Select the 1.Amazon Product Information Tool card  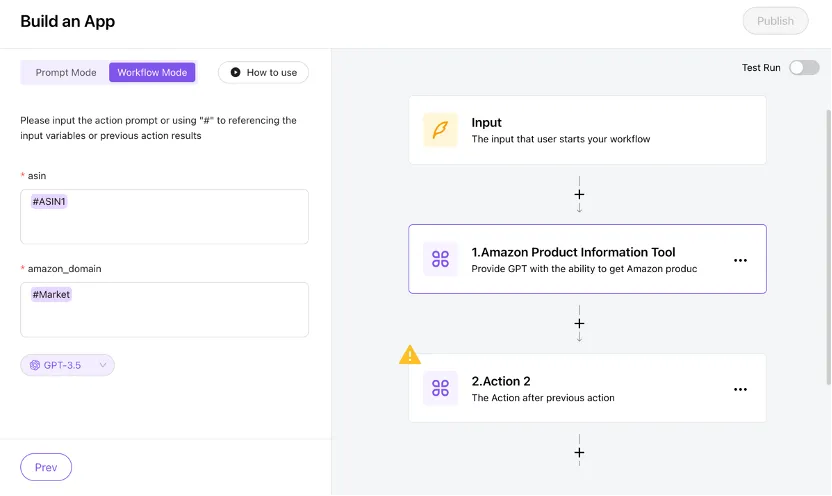pyautogui.click(x=587, y=259)
